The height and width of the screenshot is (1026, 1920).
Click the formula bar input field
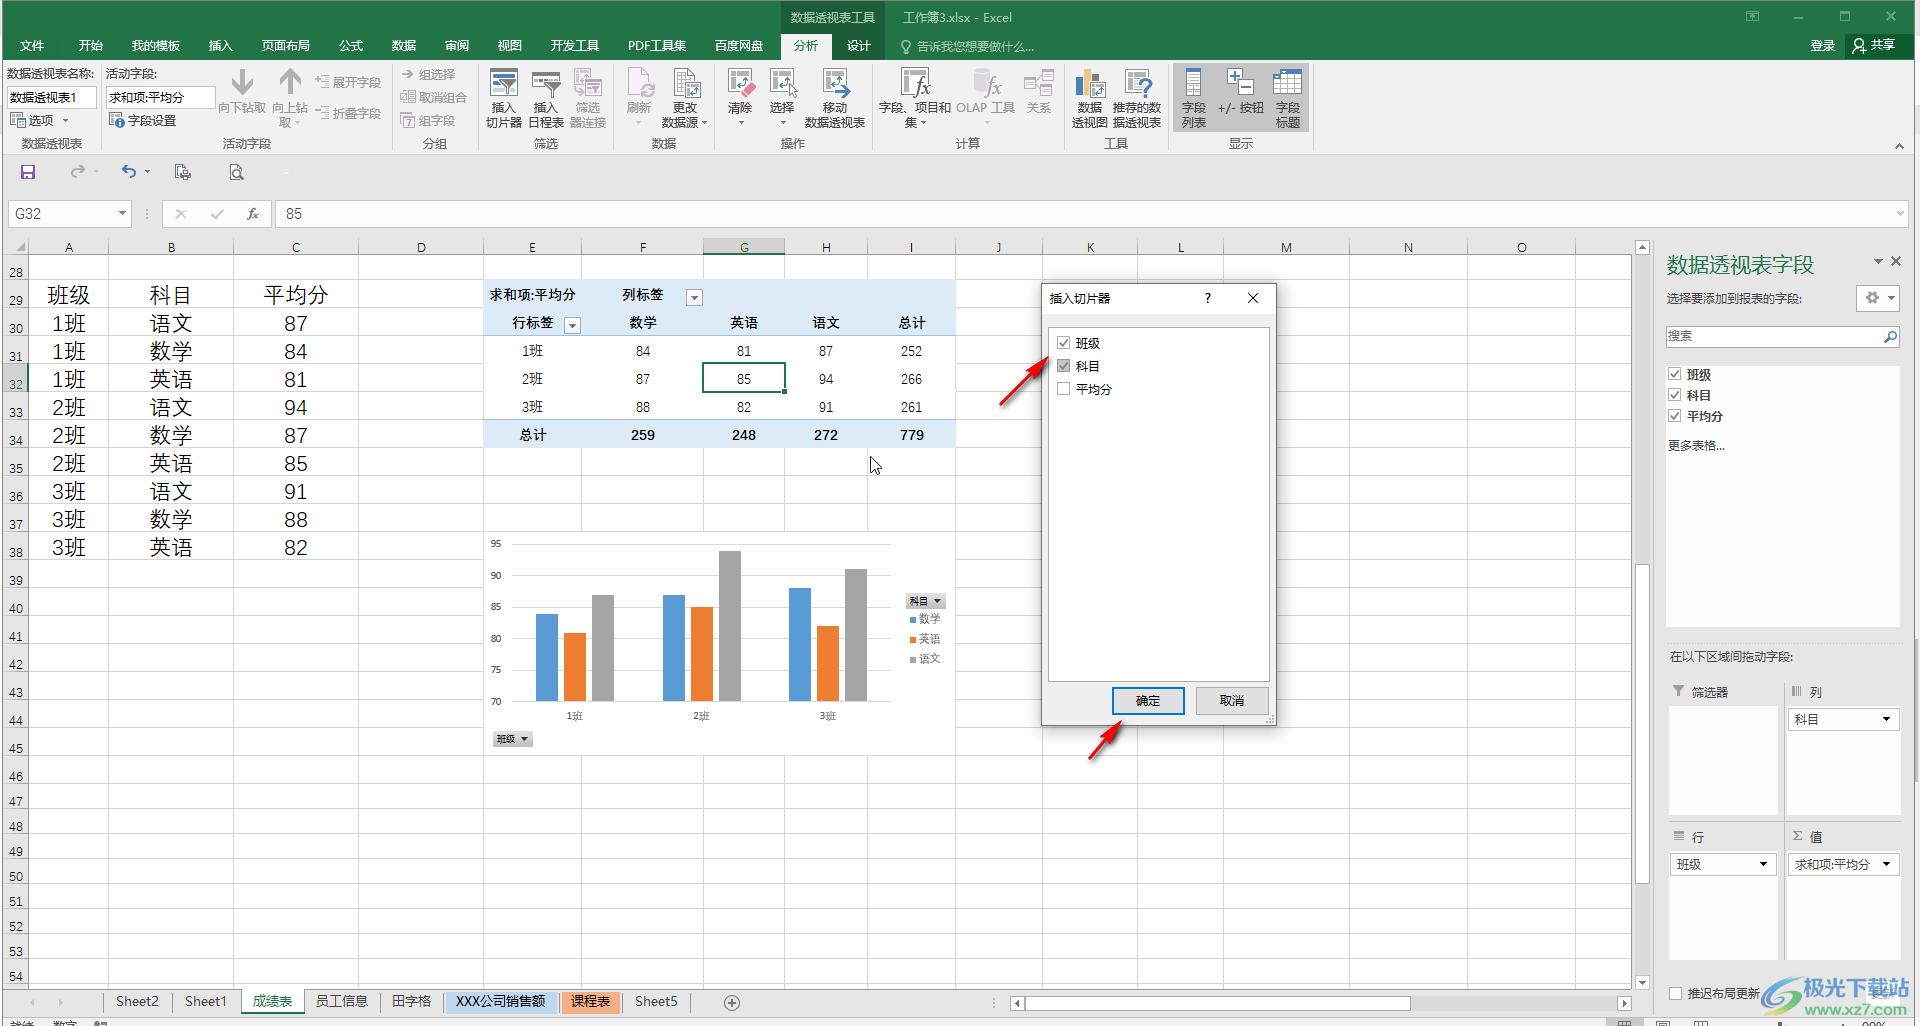coord(1090,214)
